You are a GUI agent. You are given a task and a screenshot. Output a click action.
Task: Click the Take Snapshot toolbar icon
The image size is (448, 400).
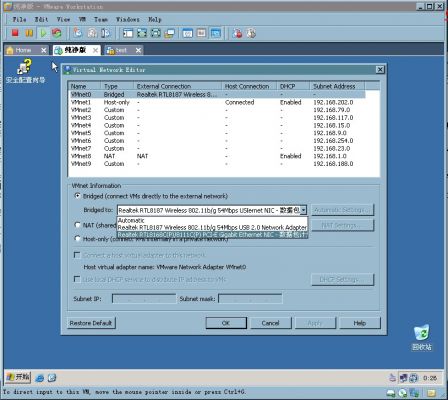click(x=78, y=33)
